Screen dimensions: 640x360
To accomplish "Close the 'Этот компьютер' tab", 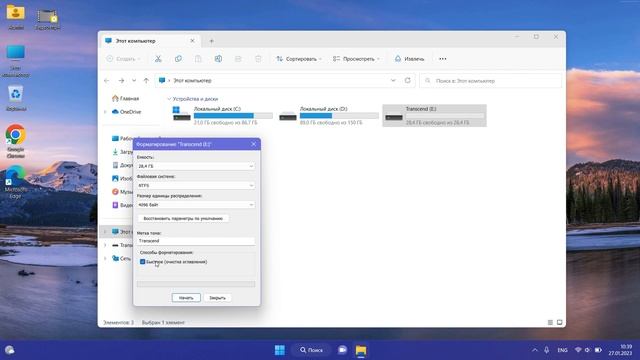I will tap(192, 41).
